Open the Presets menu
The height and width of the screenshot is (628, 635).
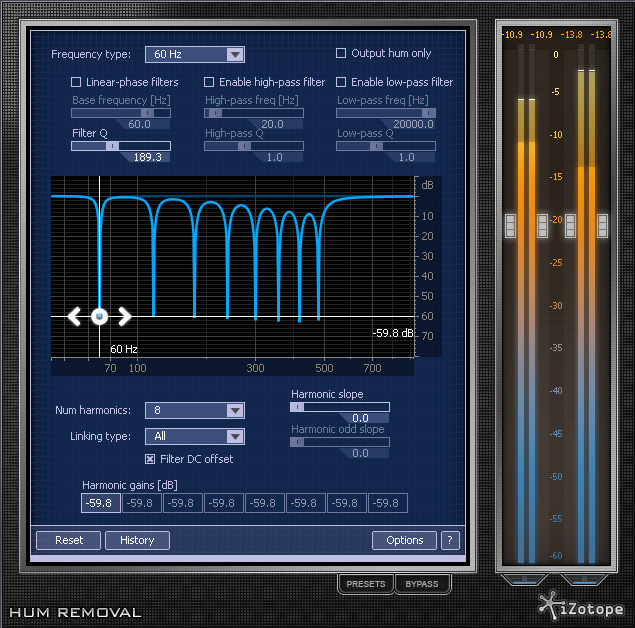365,584
